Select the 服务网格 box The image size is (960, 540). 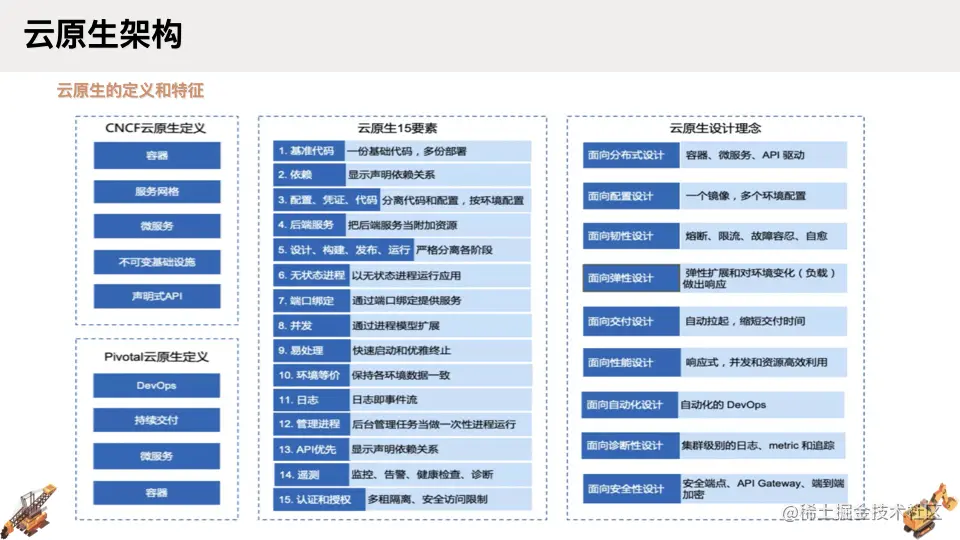pyautogui.click(x=157, y=192)
